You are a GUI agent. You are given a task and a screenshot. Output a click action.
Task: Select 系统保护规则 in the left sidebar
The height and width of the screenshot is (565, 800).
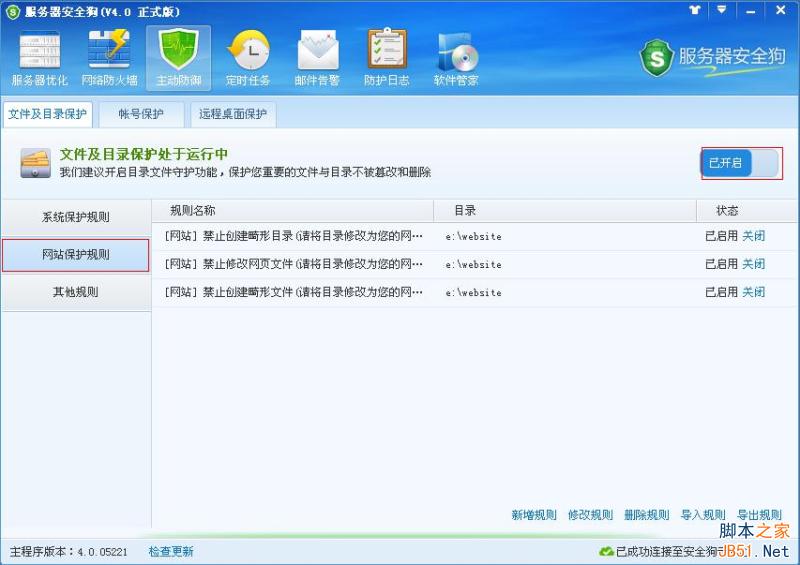click(x=76, y=217)
